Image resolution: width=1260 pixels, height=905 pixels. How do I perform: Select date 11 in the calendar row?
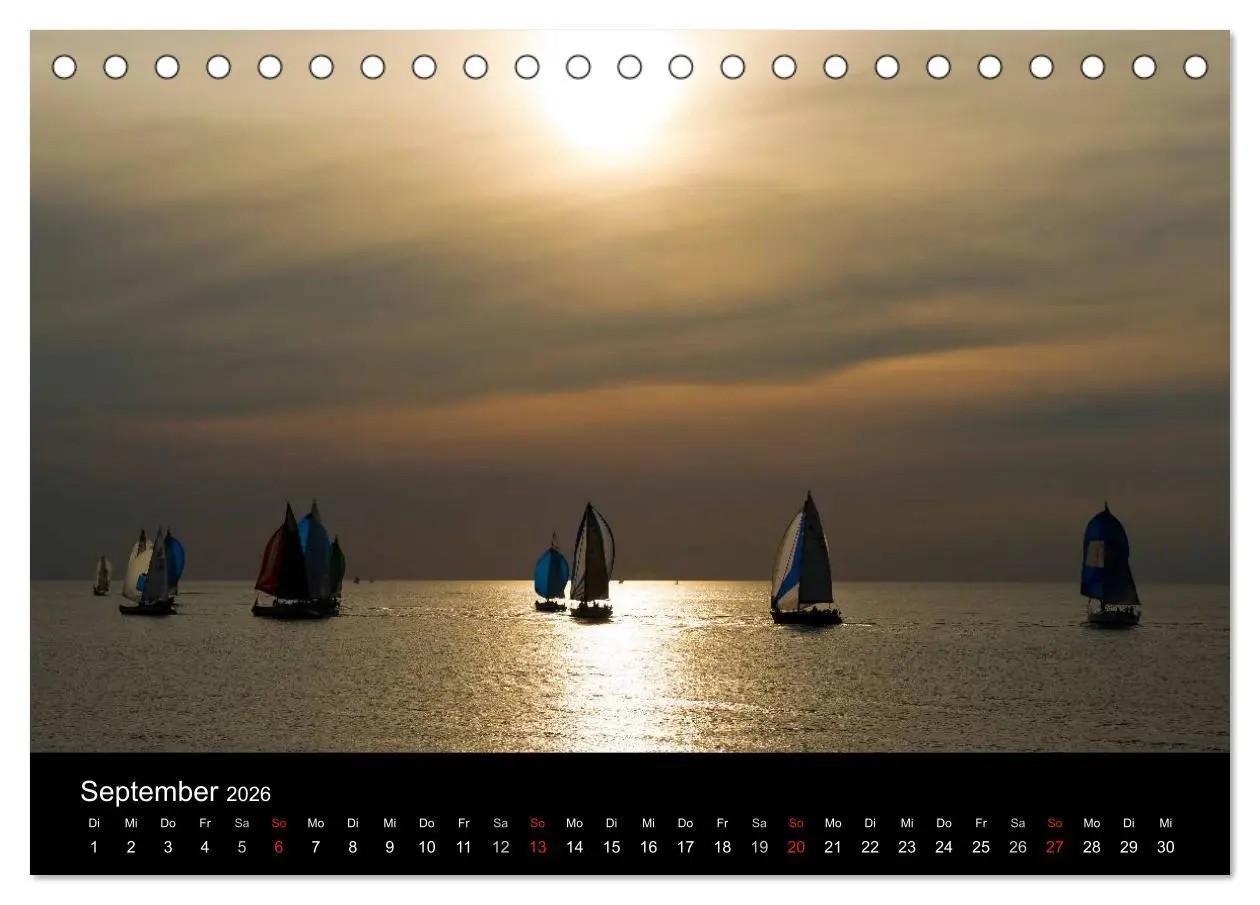click(464, 847)
